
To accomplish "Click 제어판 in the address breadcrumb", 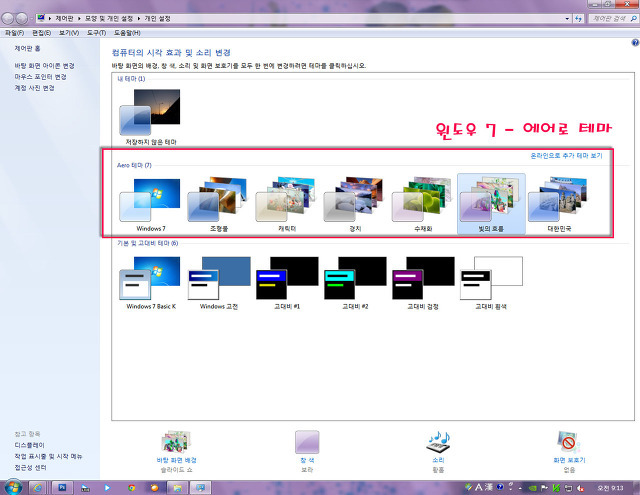I will [x=64, y=19].
